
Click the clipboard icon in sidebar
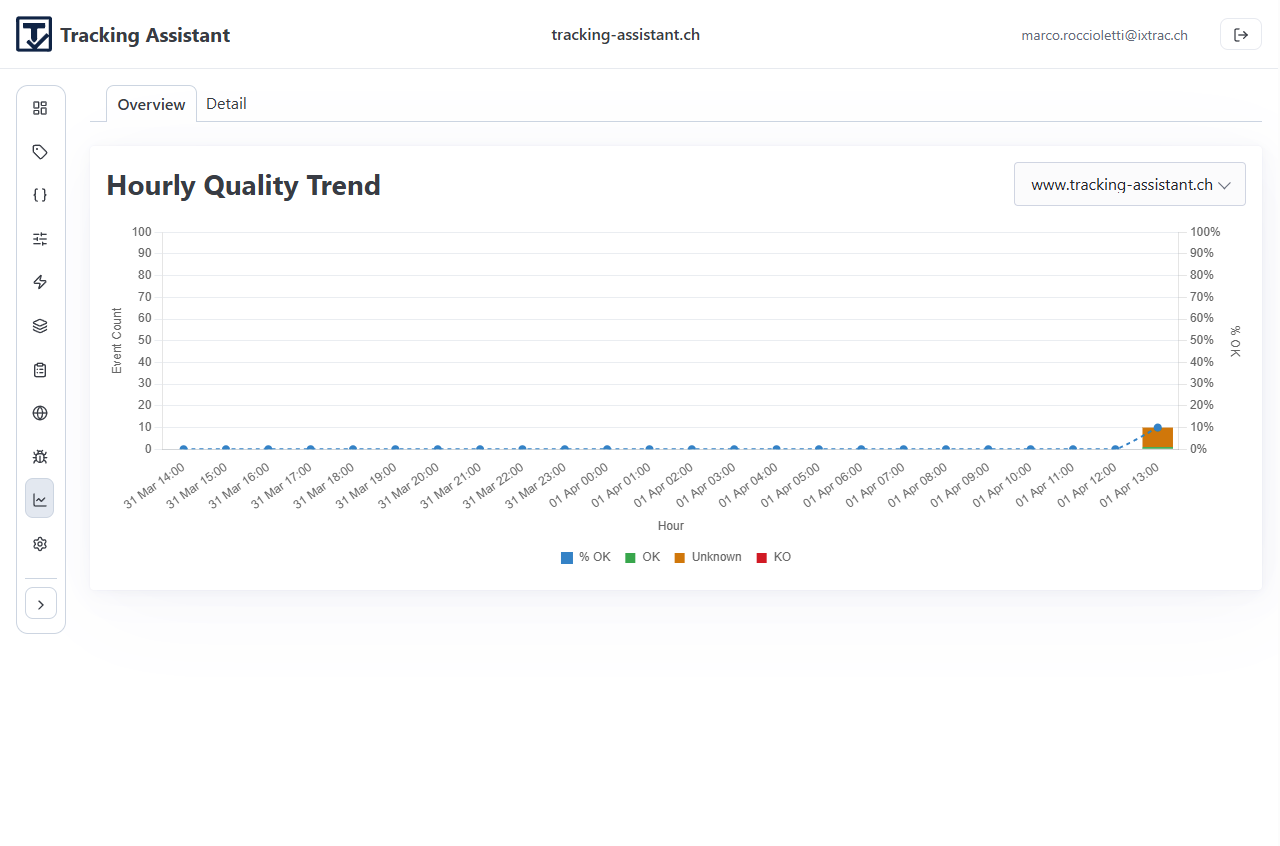click(x=40, y=370)
